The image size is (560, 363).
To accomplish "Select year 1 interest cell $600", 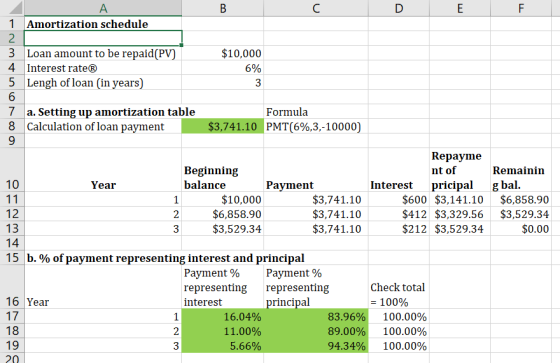I will tap(399, 199).
